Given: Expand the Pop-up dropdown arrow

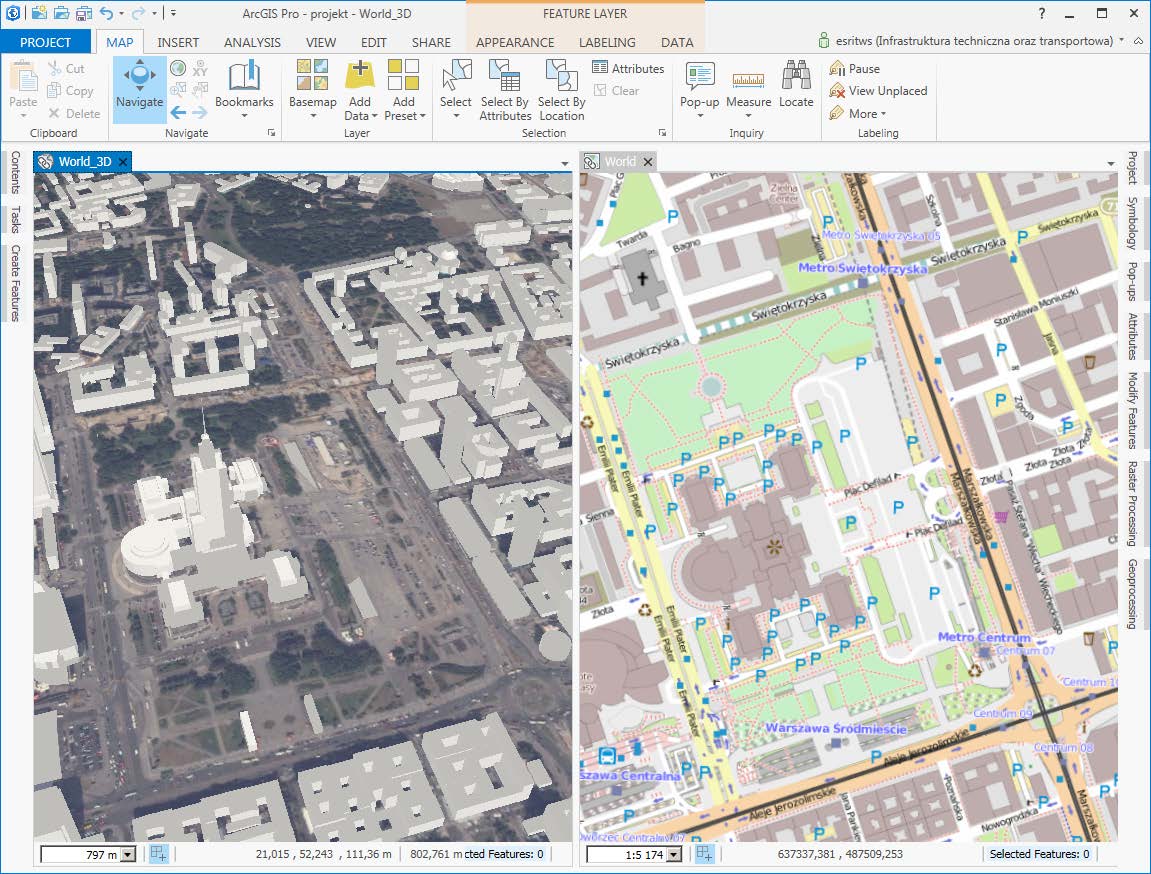Looking at the screenshot, I should 700,116.
